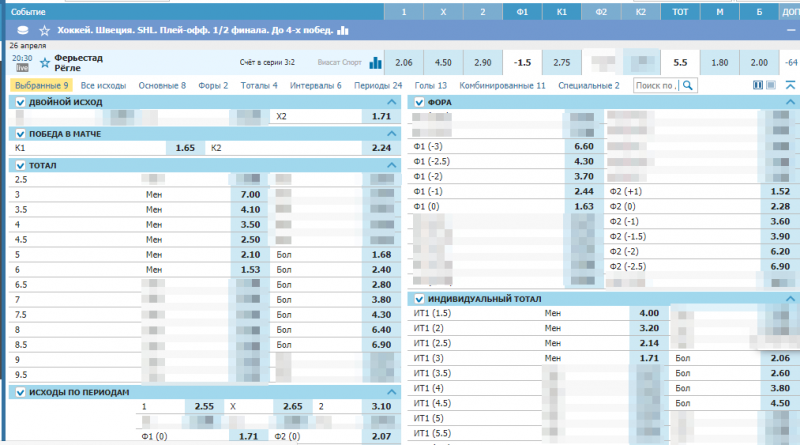Collapse all markets double-arrow icon

tap(790, 86)
